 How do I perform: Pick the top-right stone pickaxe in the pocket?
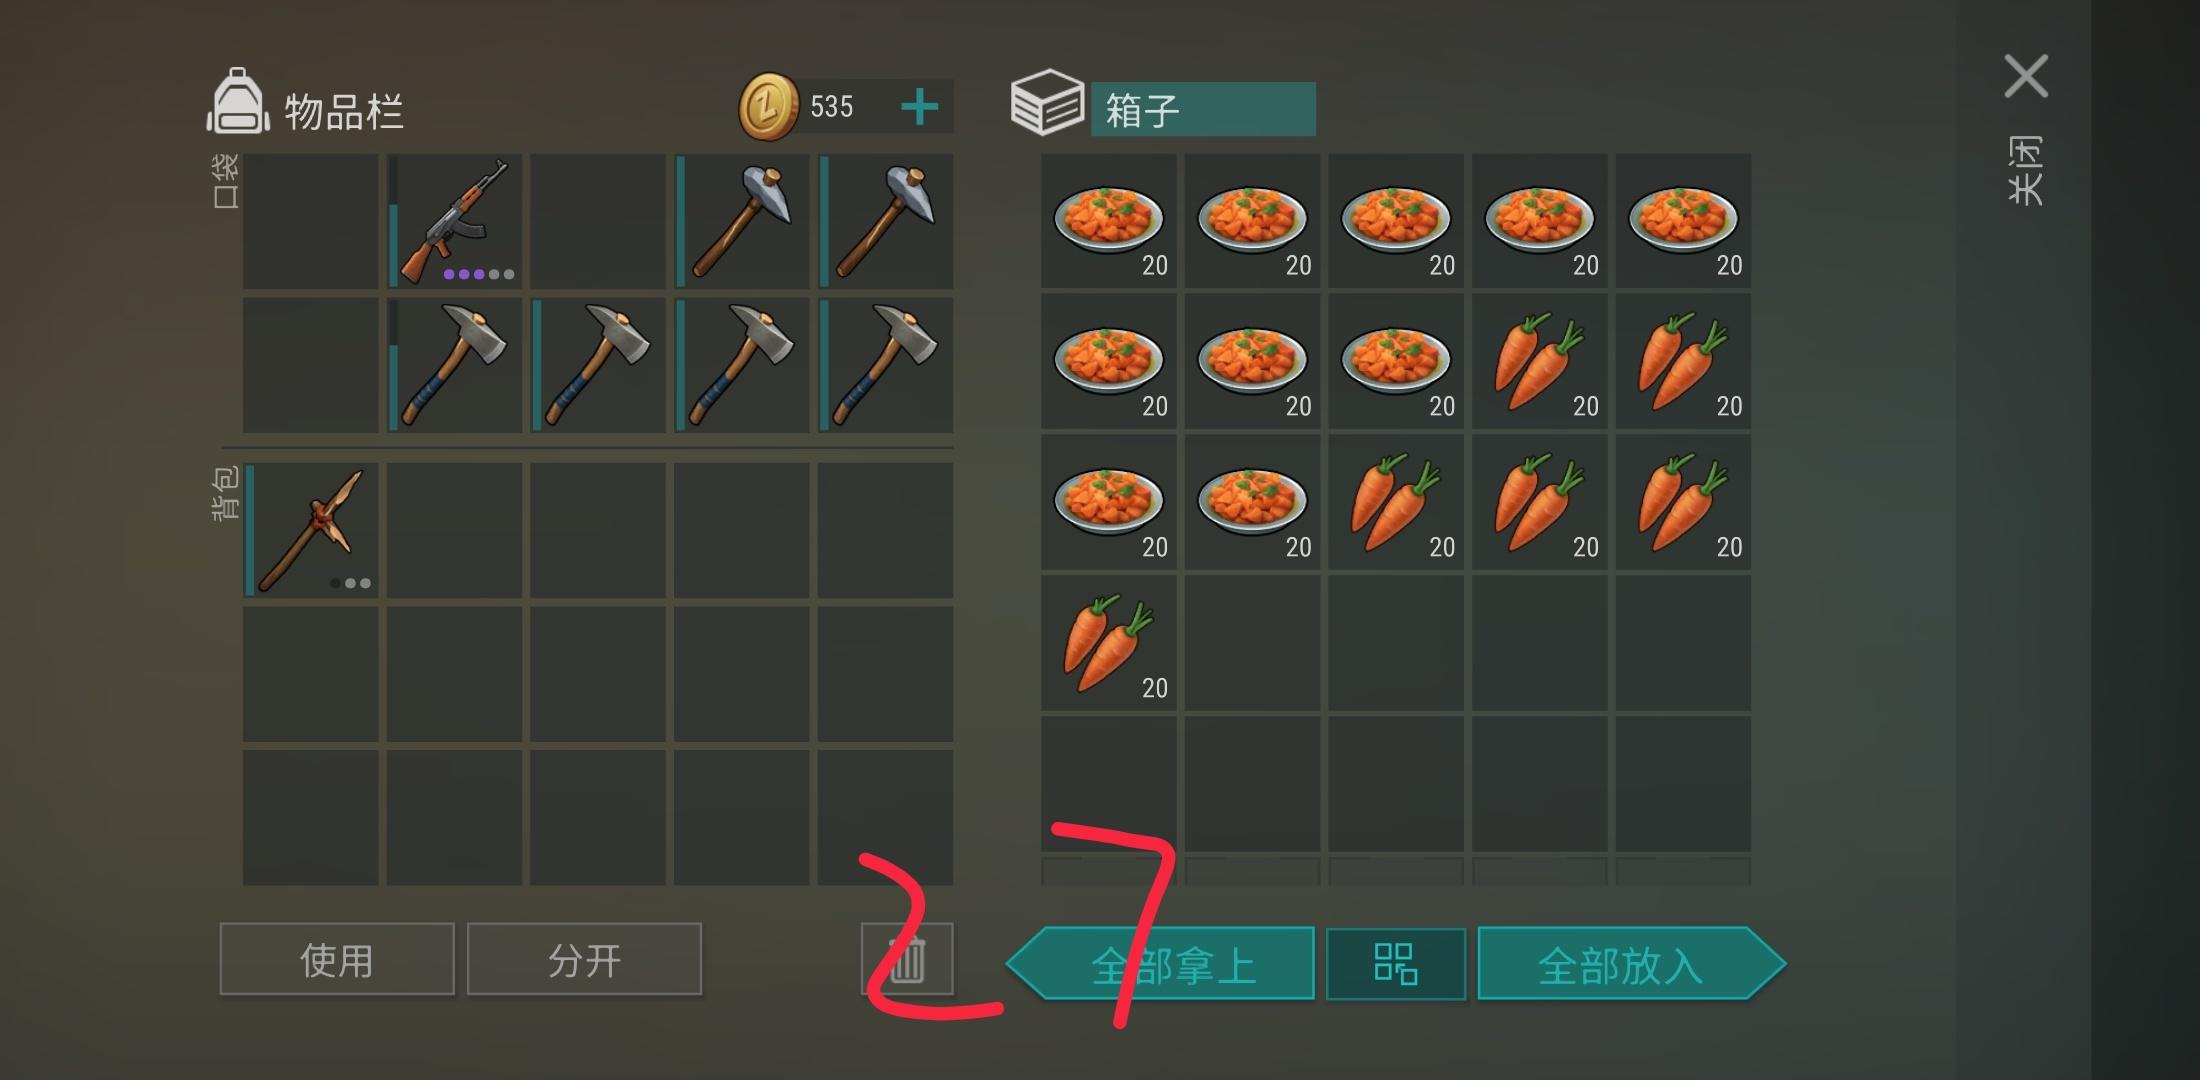886,221
